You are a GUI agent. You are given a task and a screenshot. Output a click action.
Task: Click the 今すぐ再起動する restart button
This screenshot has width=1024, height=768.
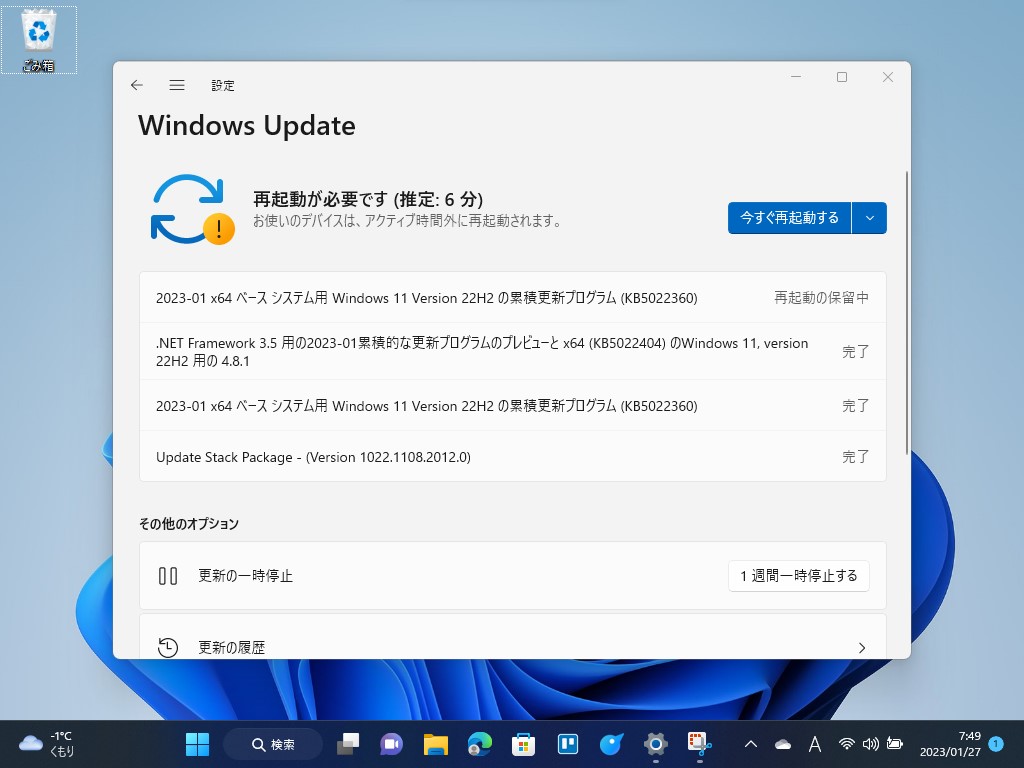(789, 217)
